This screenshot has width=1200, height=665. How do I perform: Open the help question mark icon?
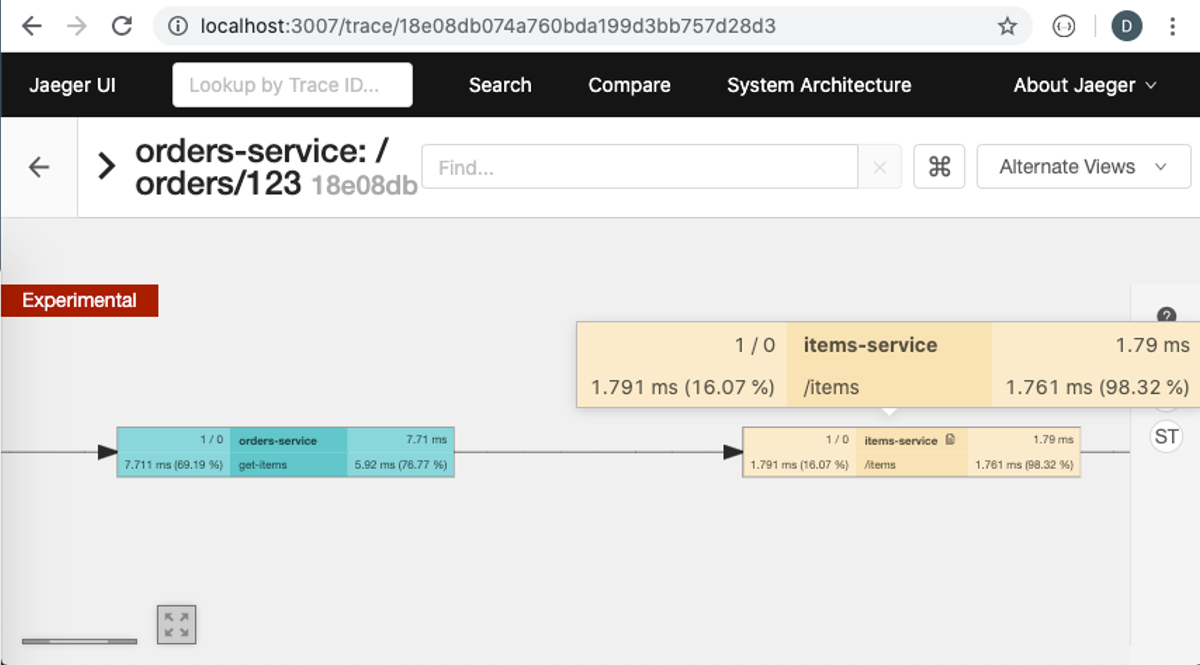click(x=1166, y=316)
